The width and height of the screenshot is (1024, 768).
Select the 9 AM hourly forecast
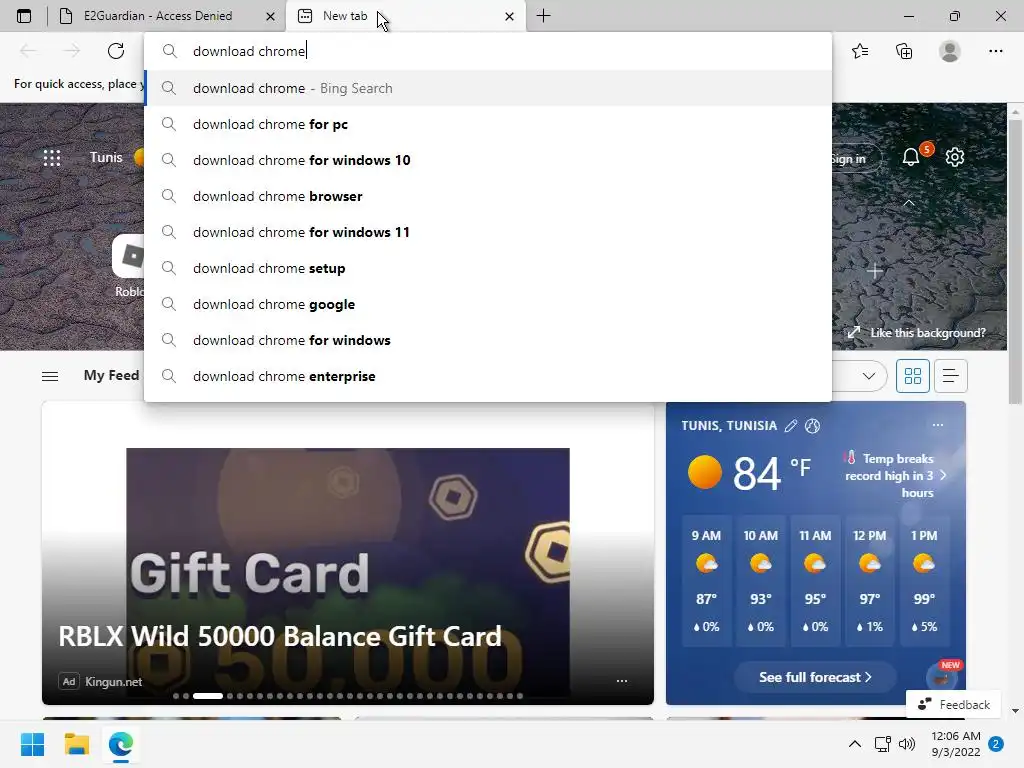[x=706, y=581]
